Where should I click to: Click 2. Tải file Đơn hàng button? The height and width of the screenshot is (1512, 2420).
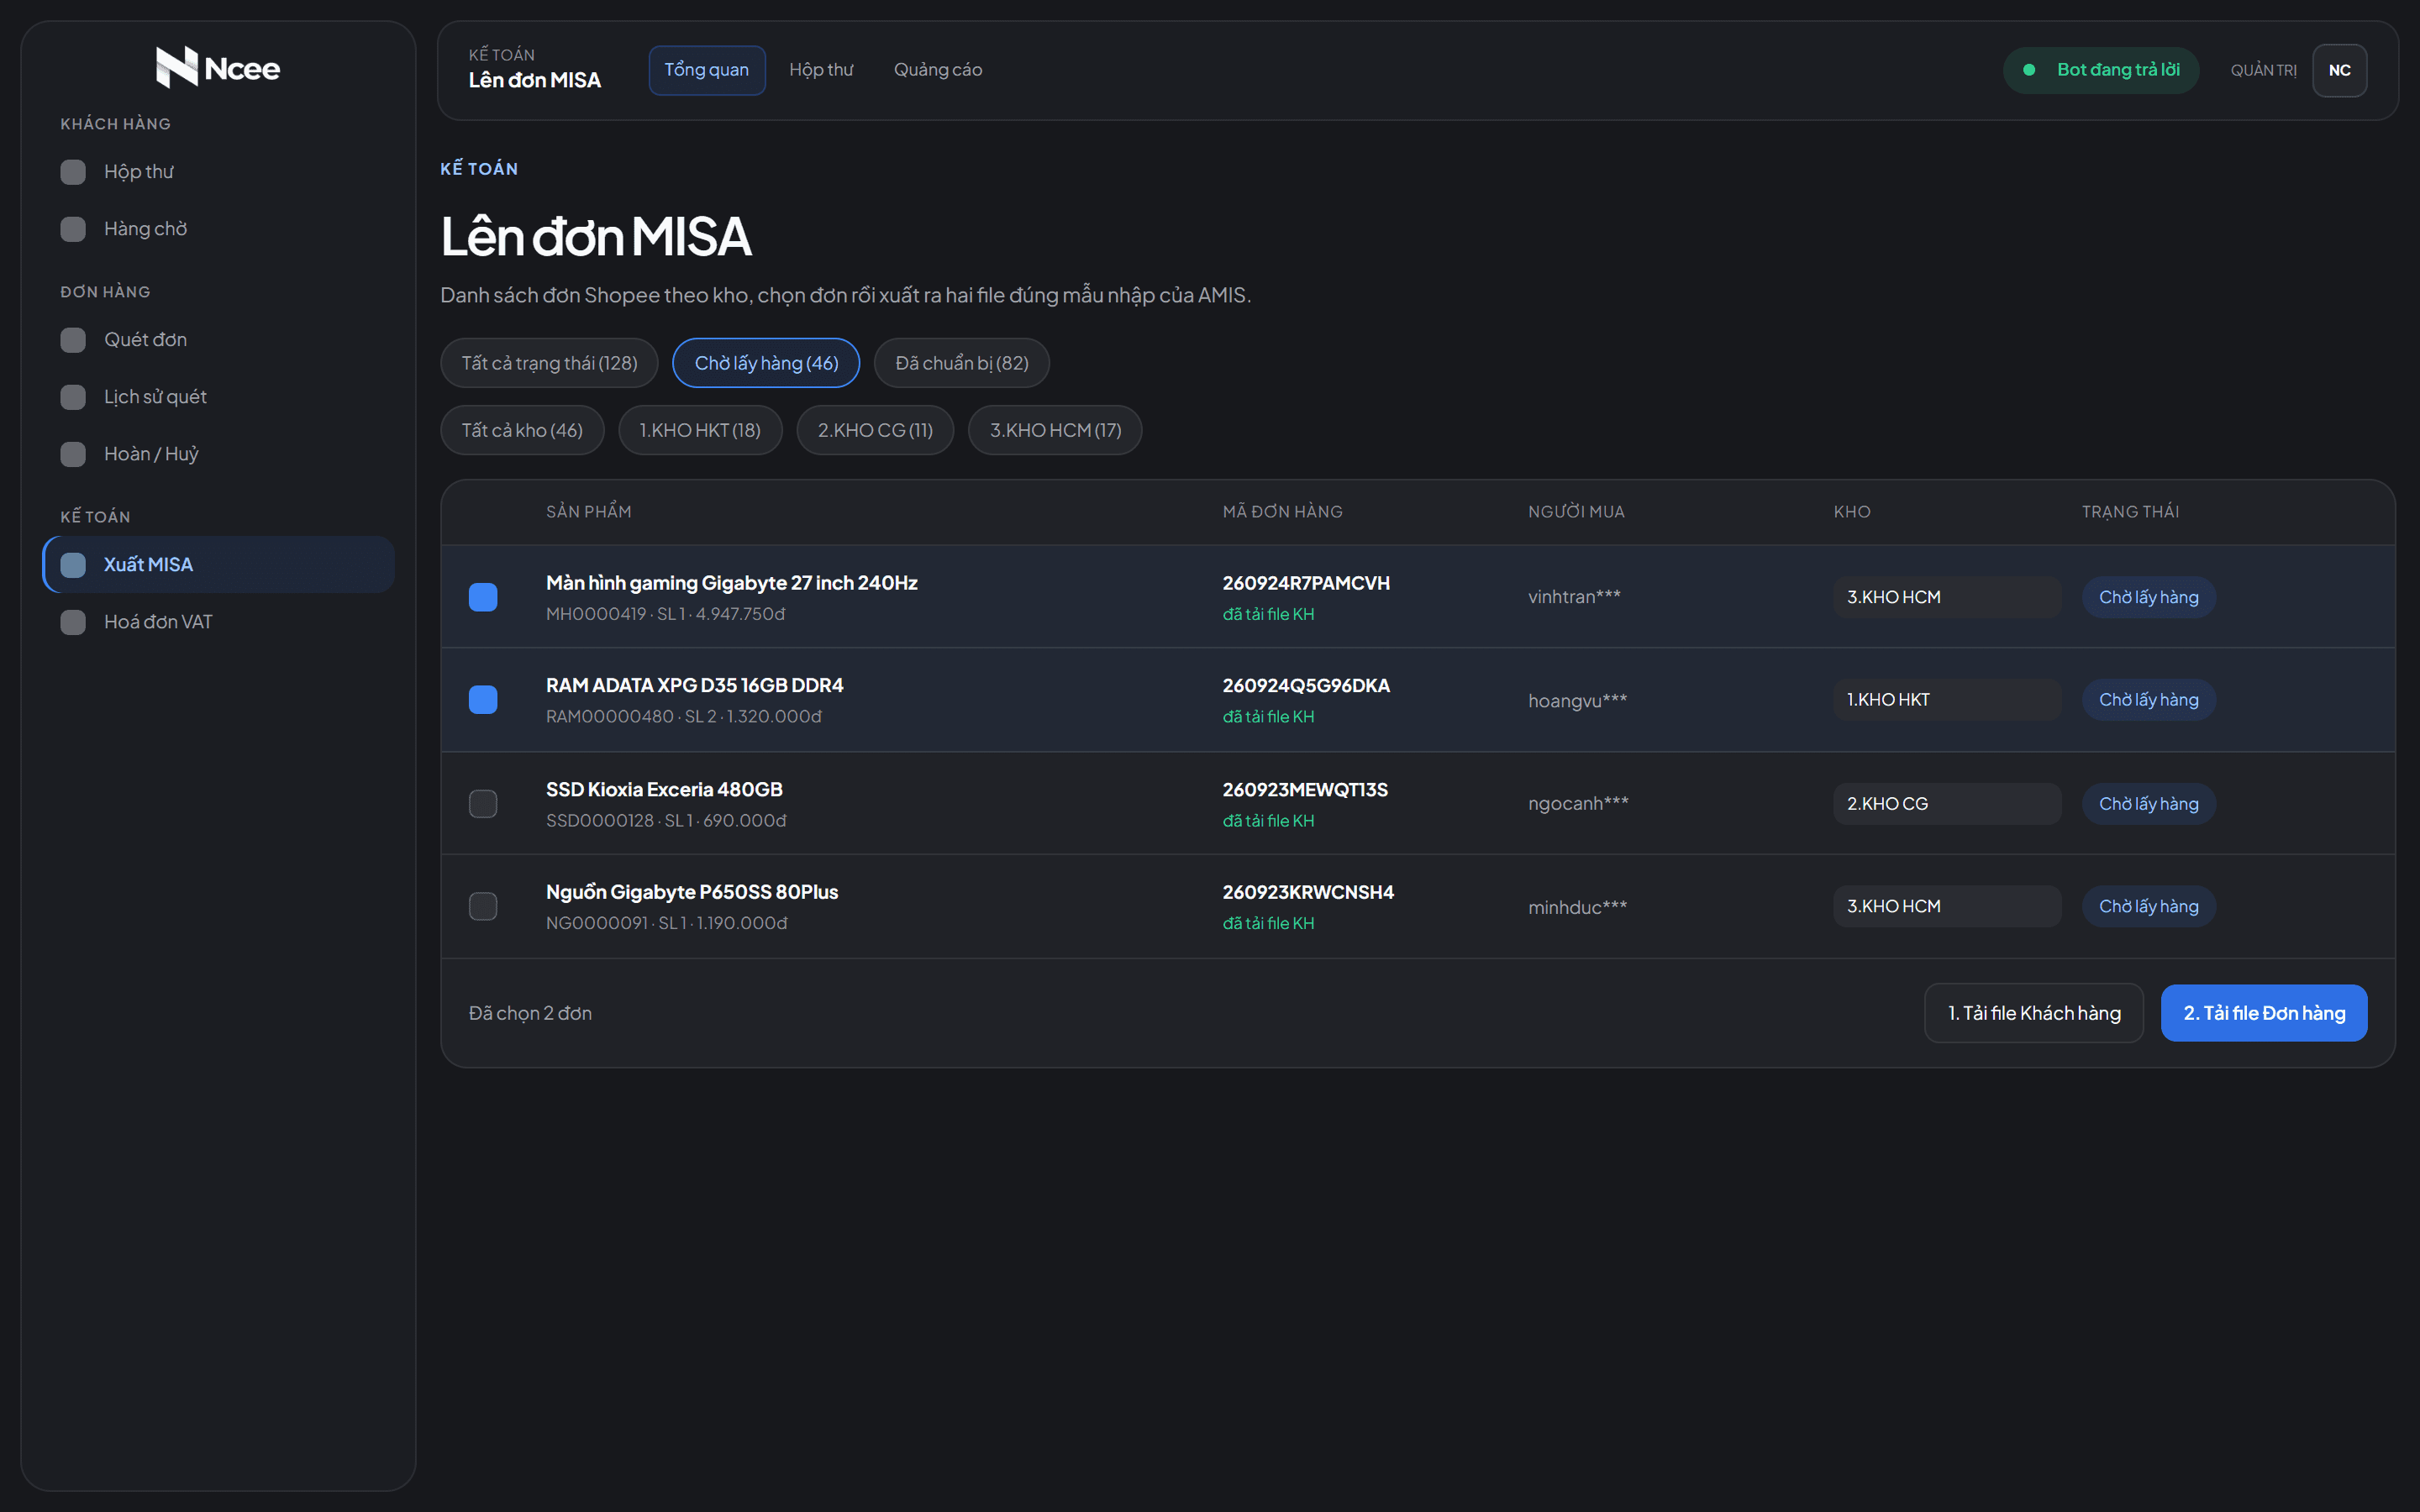[x=2263, y=1013]
